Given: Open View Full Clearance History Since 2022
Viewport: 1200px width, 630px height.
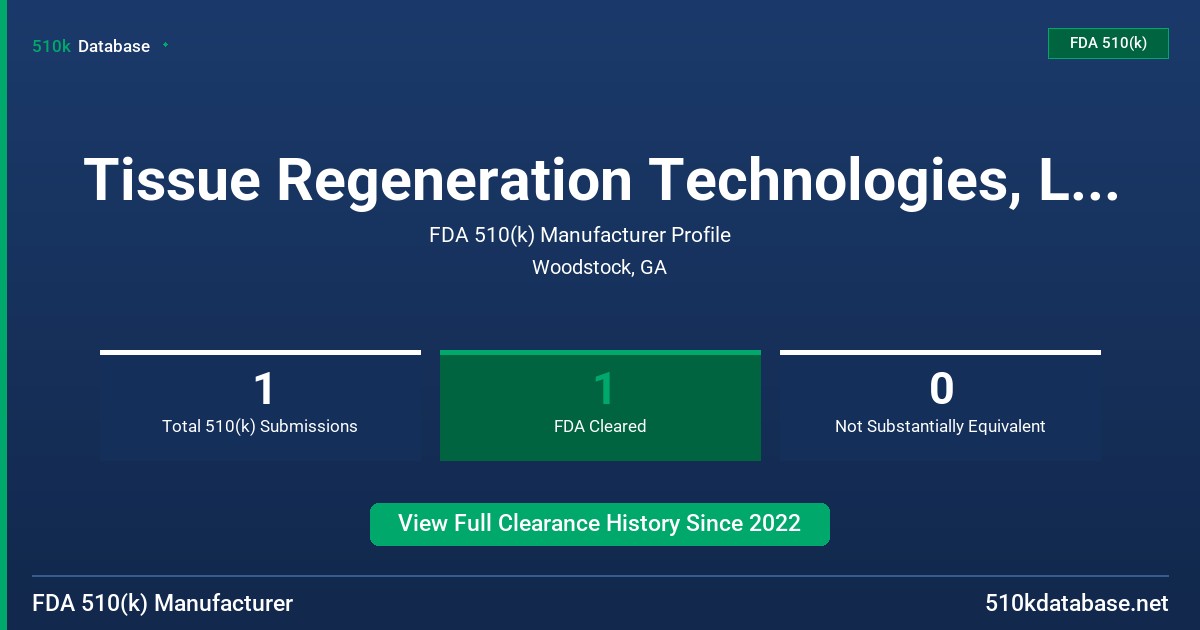Looking at the screenshot, I should pyautogui.click(x=600, y=524).
